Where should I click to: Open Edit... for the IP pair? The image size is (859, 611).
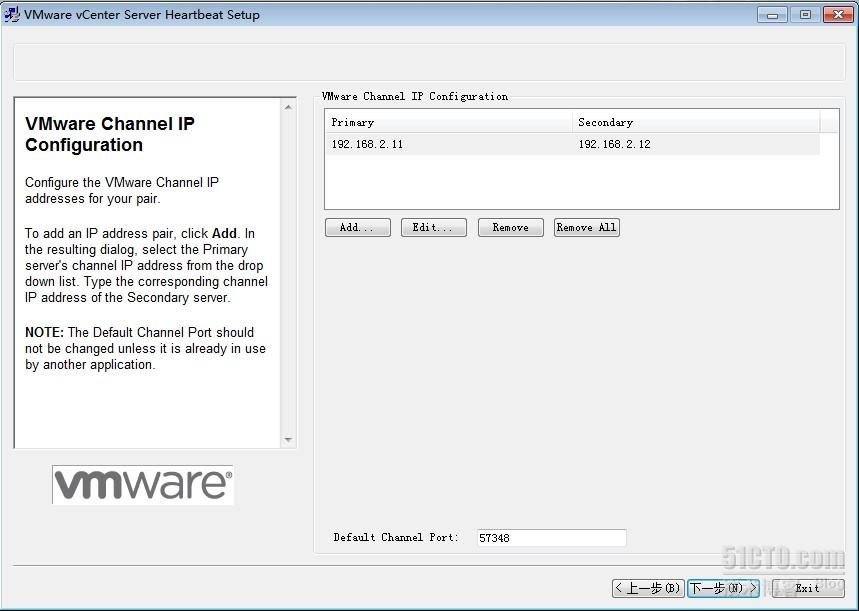coord(433,227)
